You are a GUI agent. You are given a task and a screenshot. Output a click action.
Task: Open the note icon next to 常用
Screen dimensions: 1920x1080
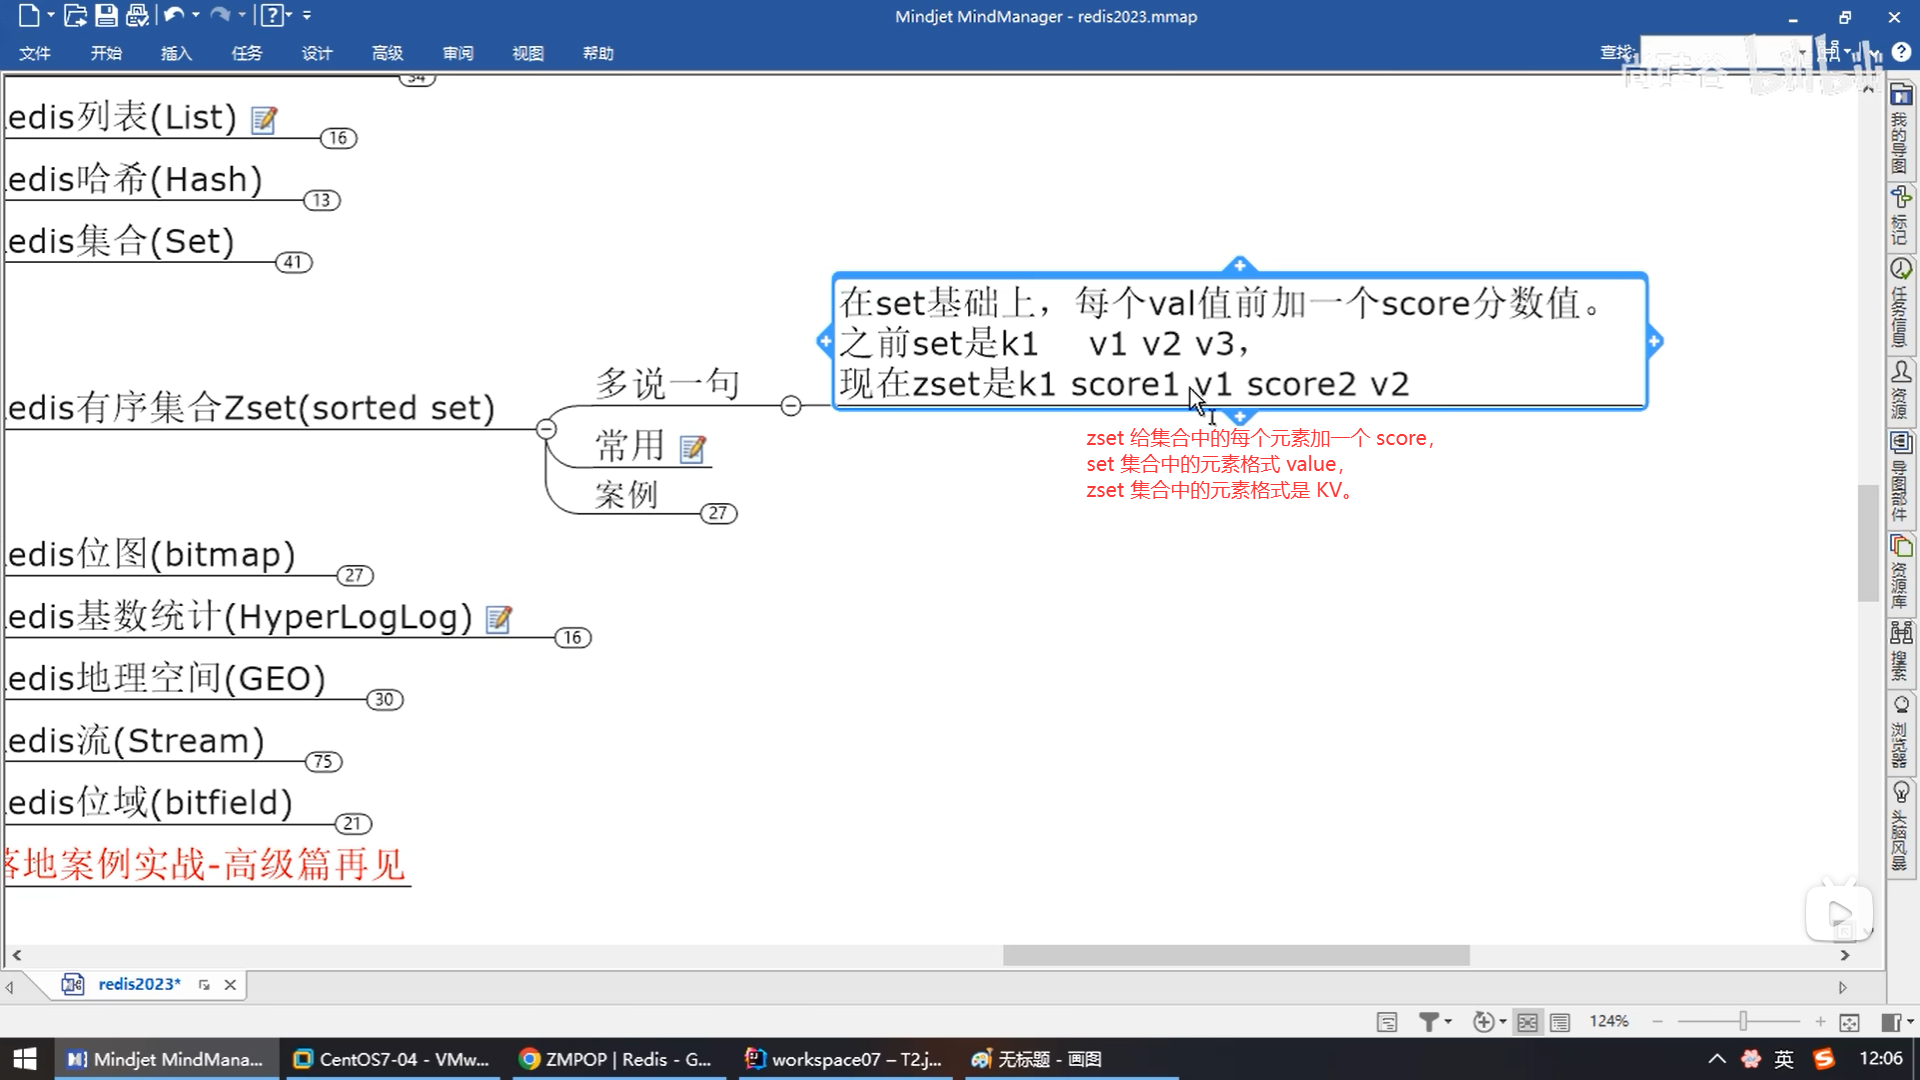692,449
